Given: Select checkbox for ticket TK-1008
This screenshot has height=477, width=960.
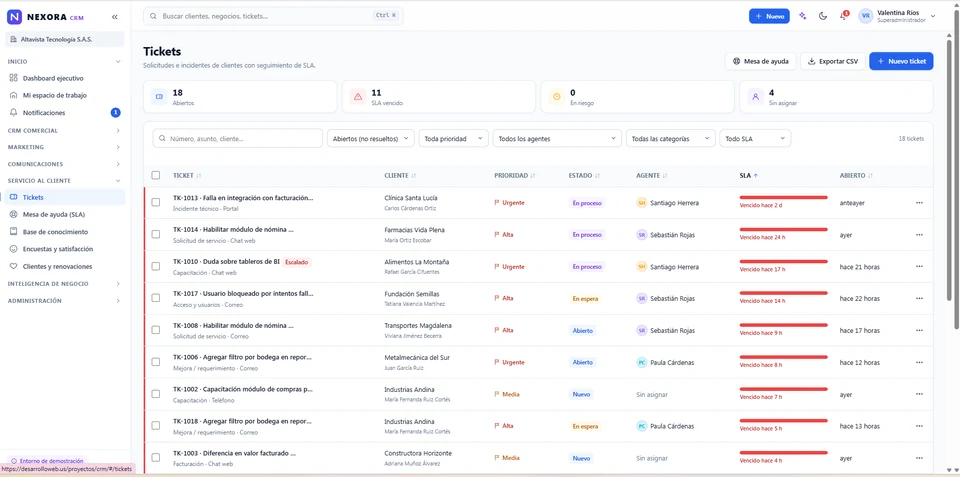Looking at the screenshot, I should pyautogui.click(x=156, y=329).
